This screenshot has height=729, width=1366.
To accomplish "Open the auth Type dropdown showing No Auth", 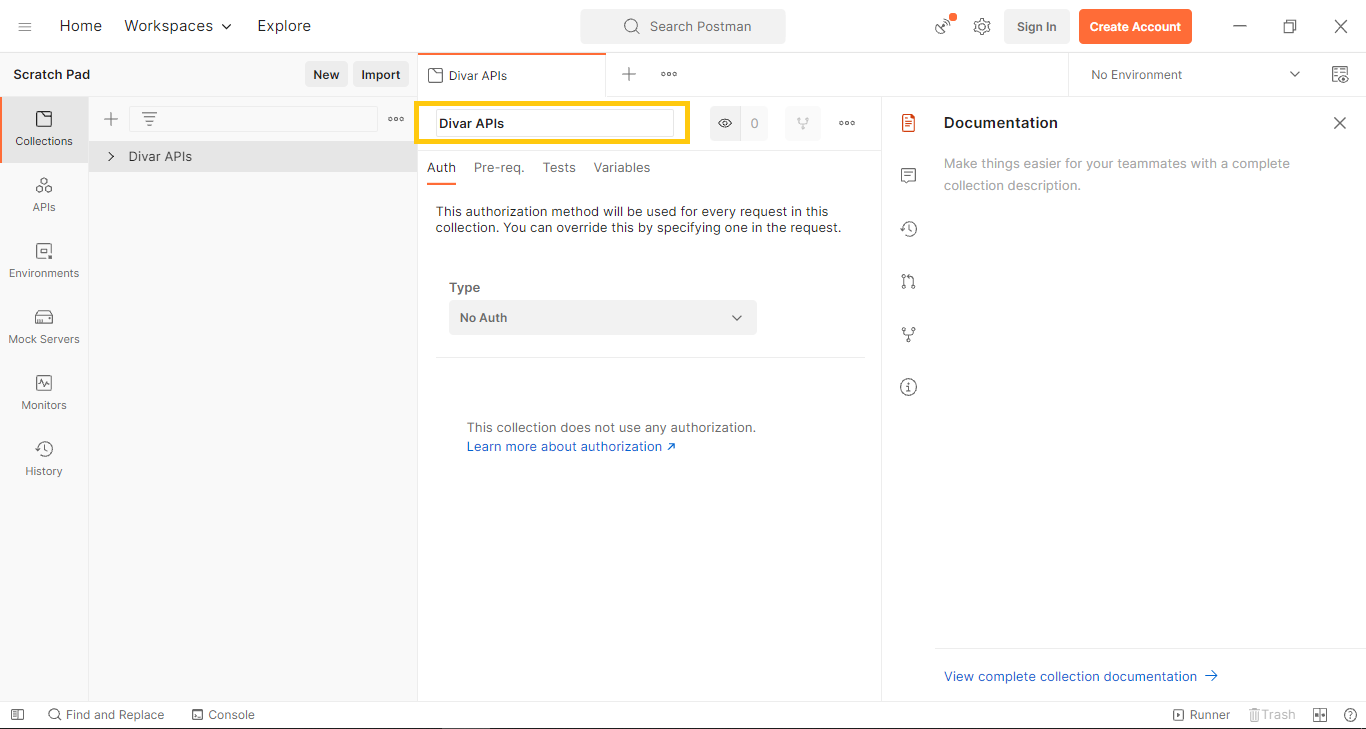I will pos(603,318).
